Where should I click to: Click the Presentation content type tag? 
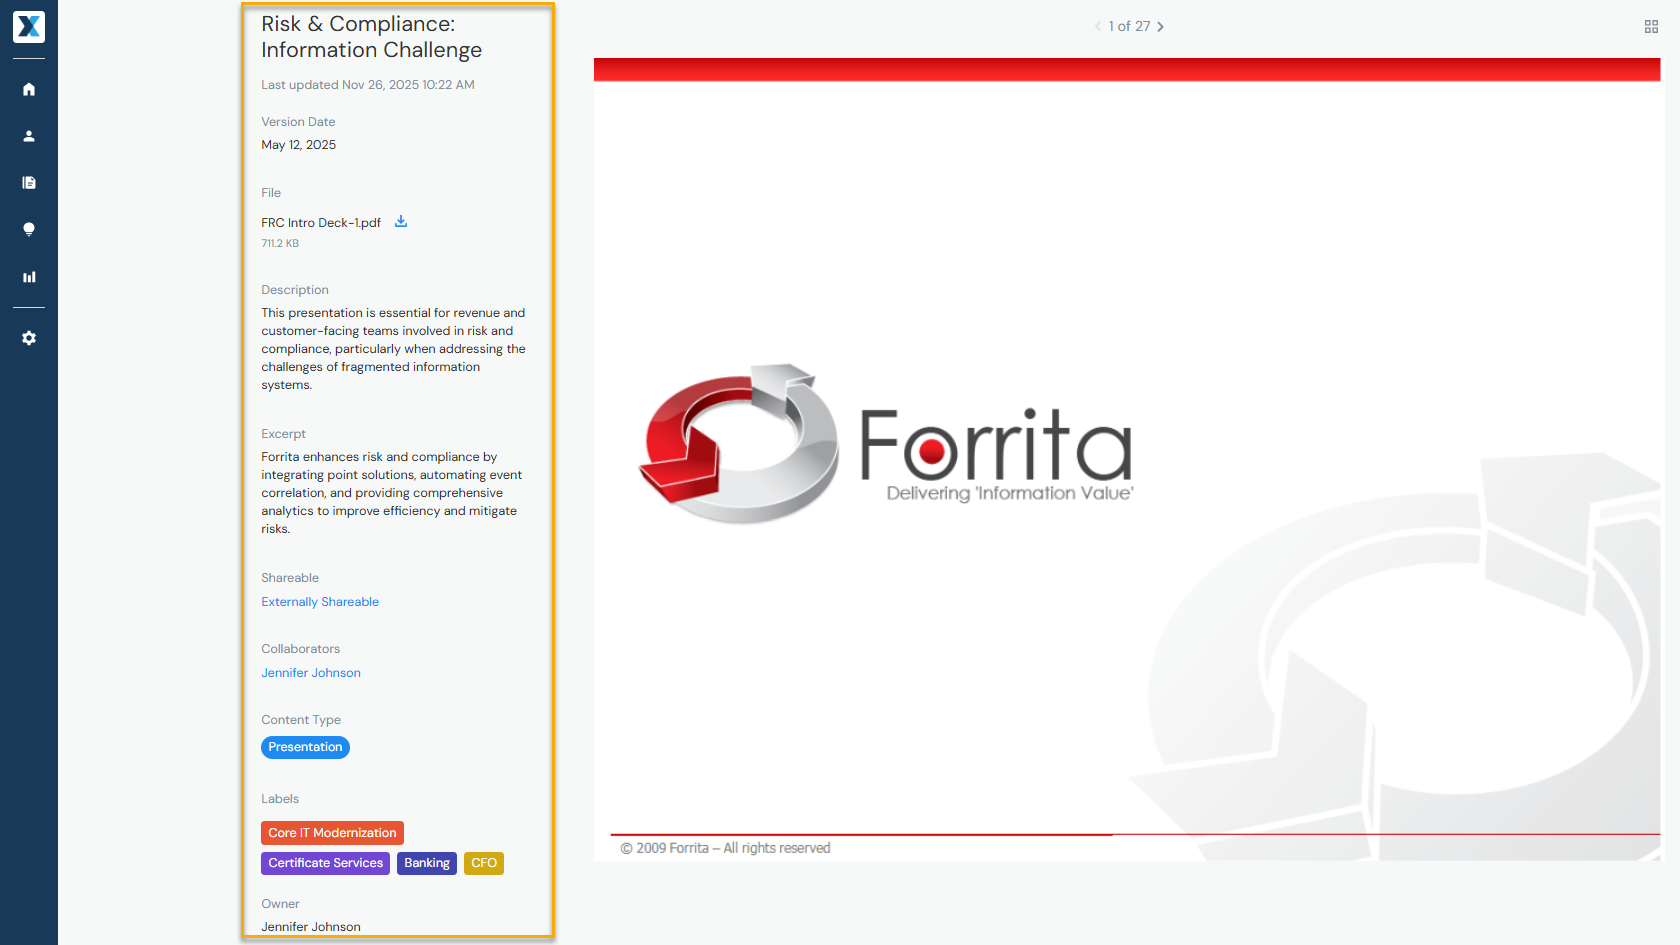(305, 747)
